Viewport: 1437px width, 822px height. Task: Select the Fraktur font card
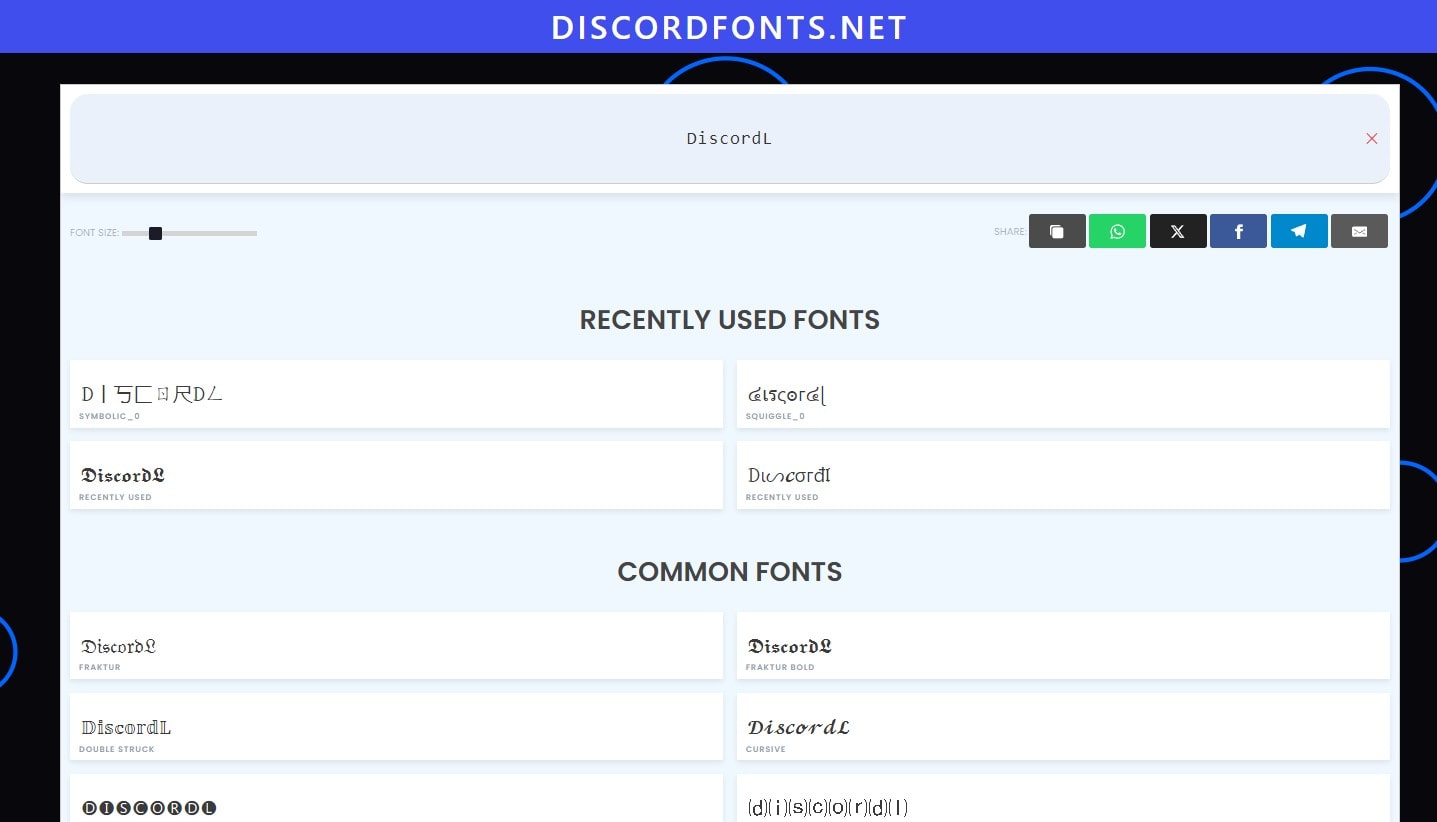[396, 646]
